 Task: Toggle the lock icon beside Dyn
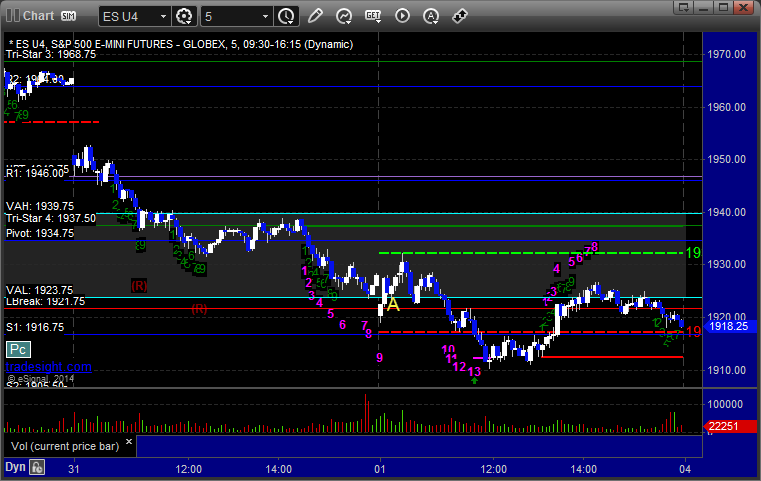pos(37,467)
